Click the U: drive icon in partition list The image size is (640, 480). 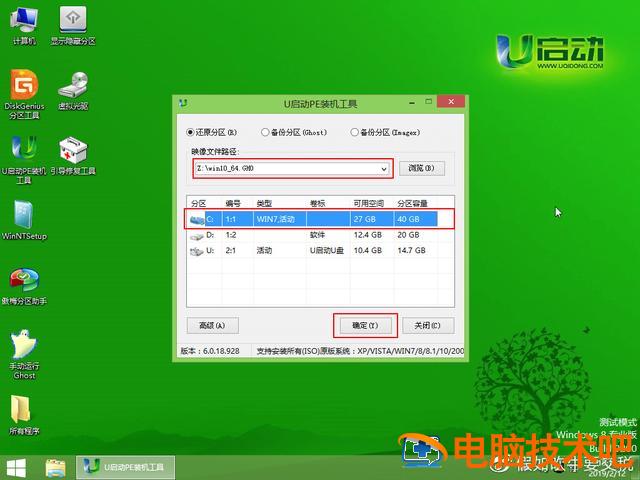(x=197, y=251)
